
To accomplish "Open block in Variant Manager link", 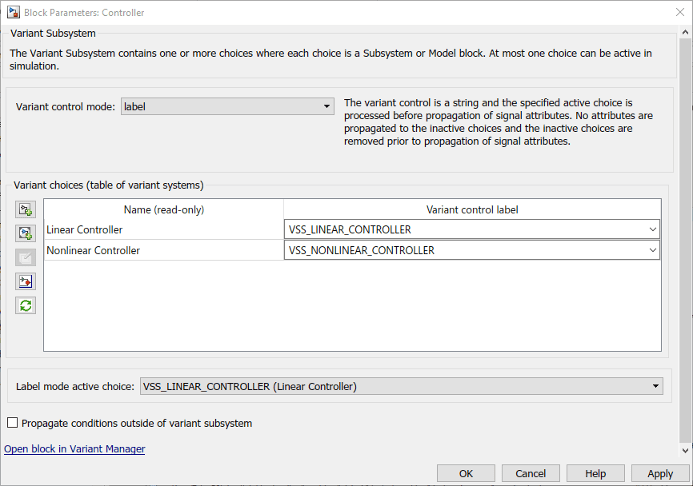I will pyautogui.click(x=75, y=449).
